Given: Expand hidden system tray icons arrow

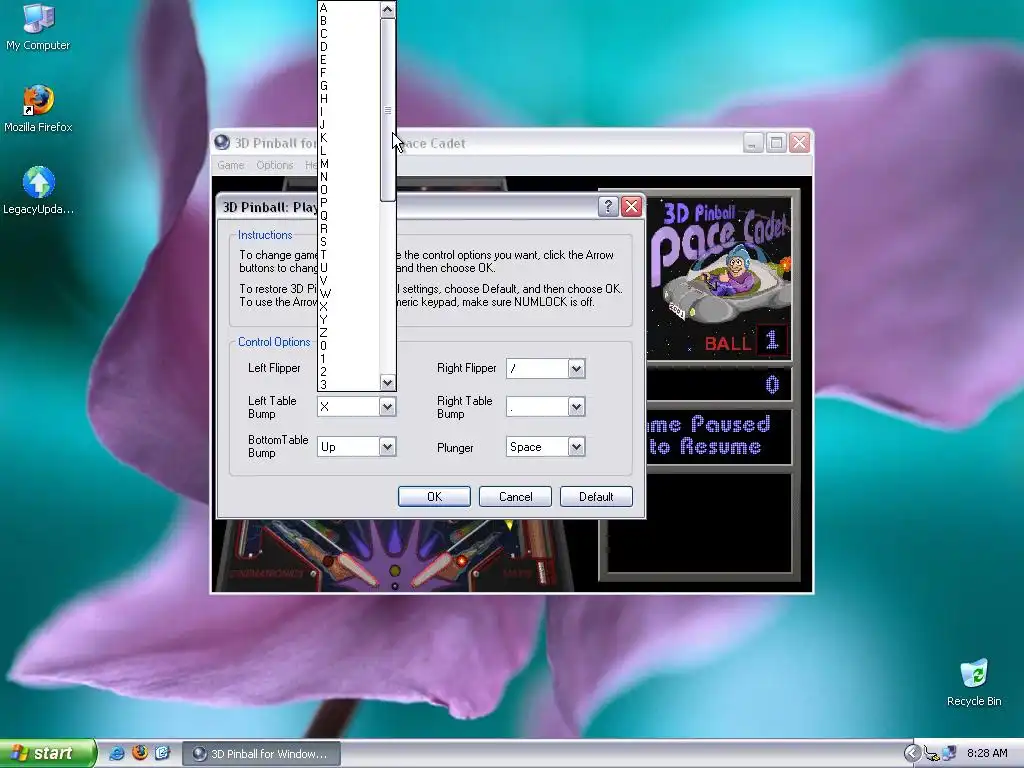Looking at the screenshot, I should [x=912, y=754].
